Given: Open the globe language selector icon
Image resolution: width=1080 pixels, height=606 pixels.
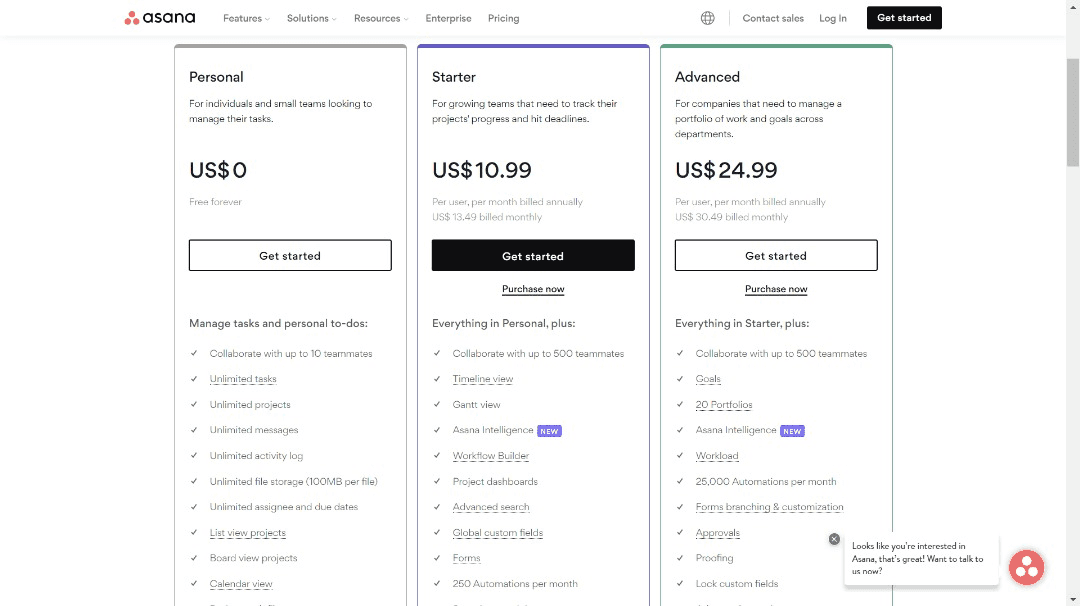Looking at the screenshot, I should pos(707,17).
